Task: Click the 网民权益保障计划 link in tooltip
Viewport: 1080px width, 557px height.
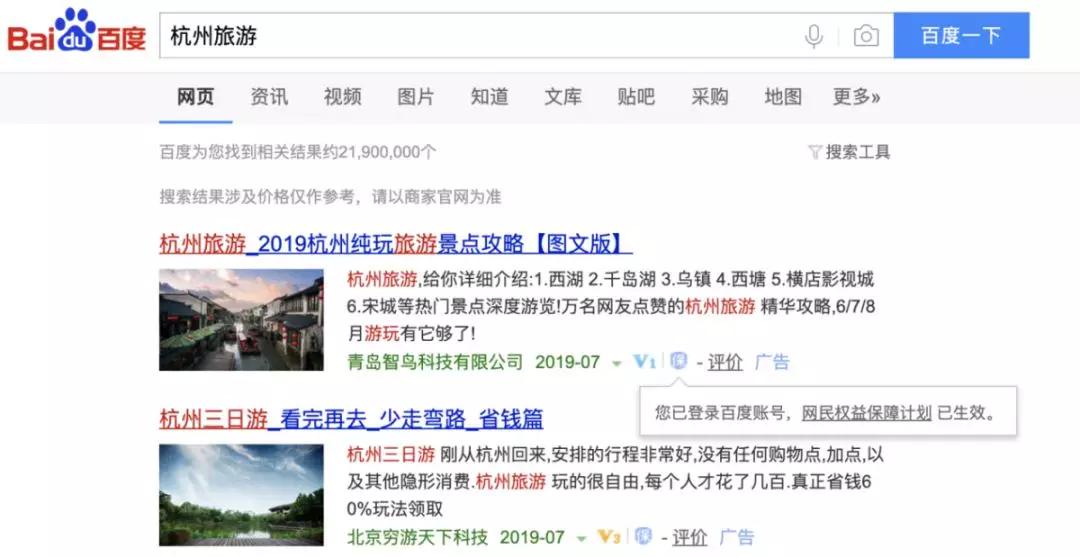Action: click(866, 412)
